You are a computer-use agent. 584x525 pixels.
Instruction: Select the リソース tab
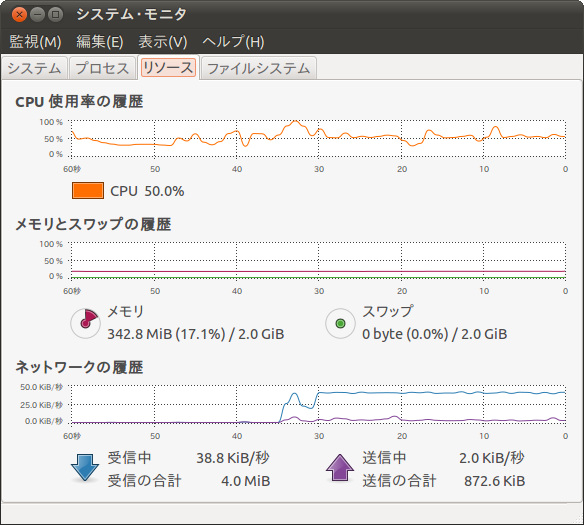168,67
